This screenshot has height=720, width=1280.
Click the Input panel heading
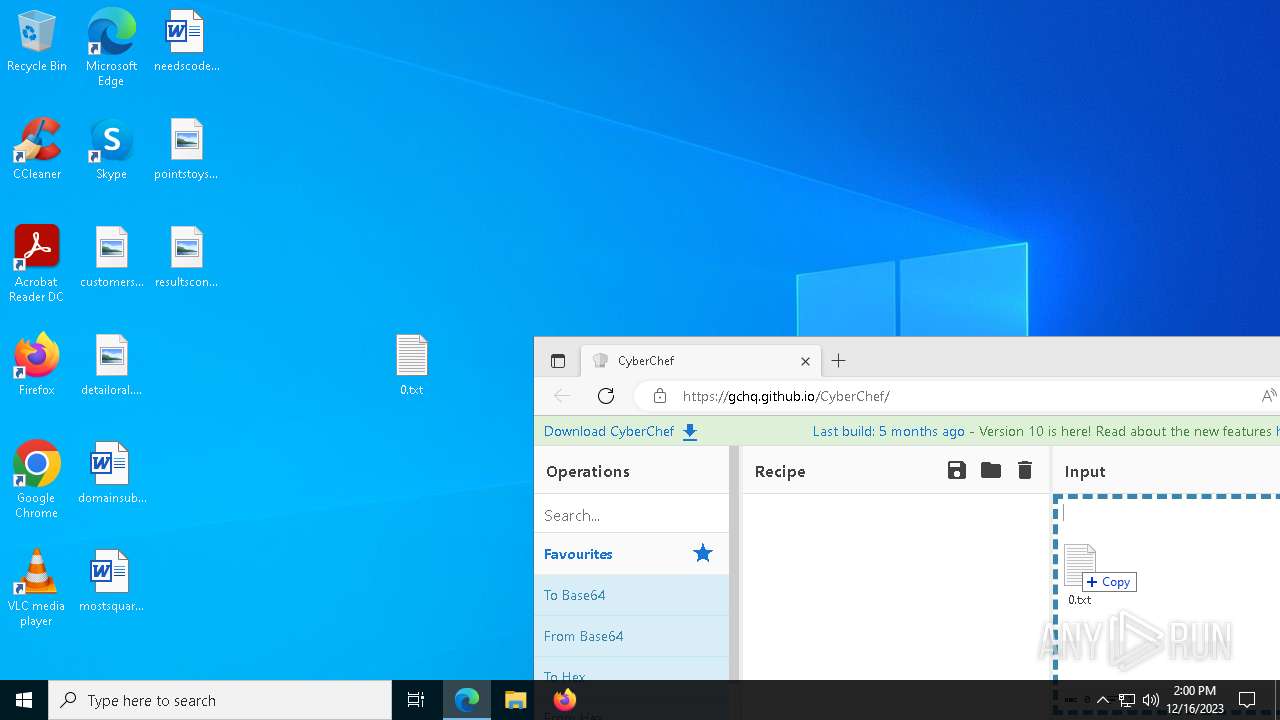coord(1085,471)
